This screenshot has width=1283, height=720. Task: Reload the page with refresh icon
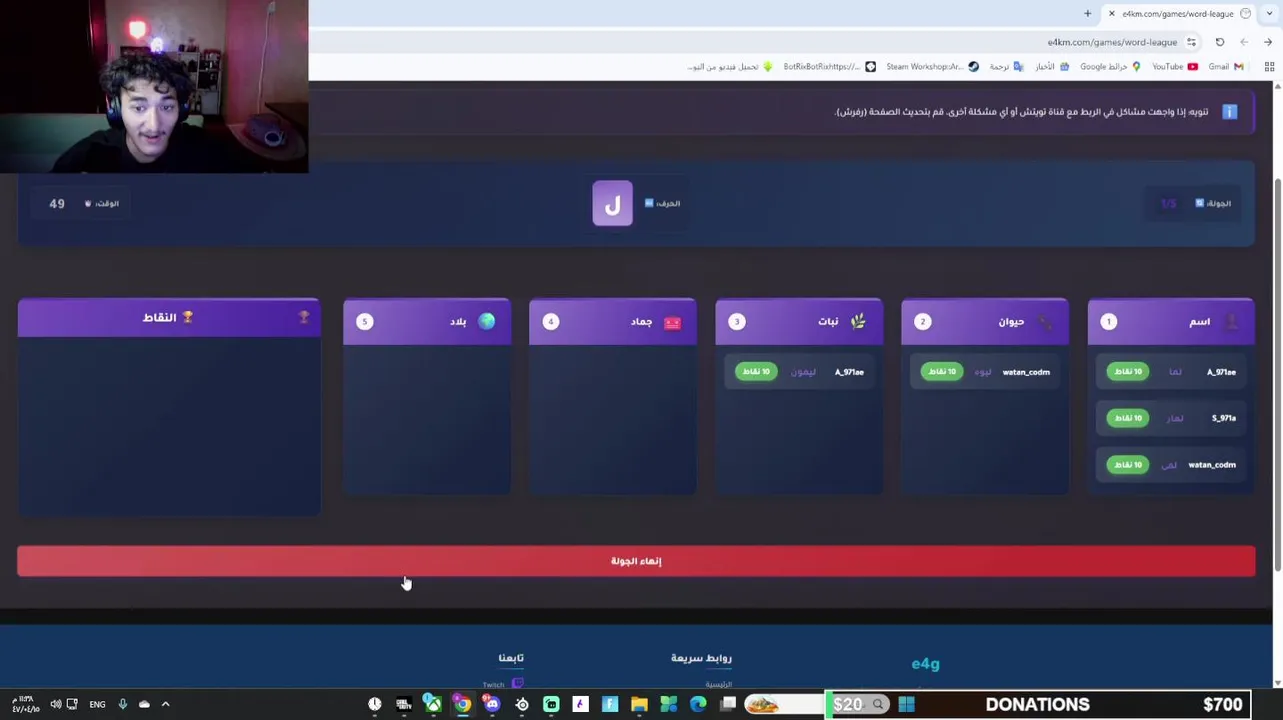pyautogui.click(x=1220, y=42)
